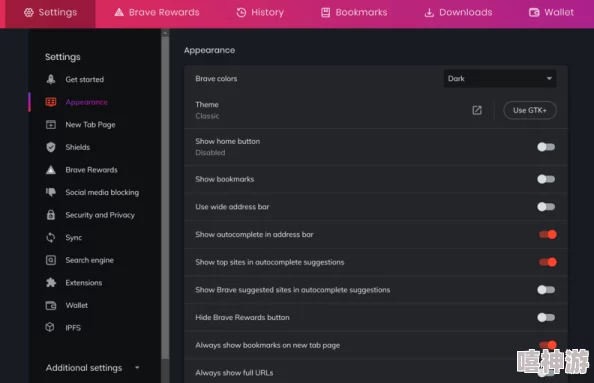The height and width of the screenshot is (383, 594).
Task: Select the Wallet top tab
Action: (x=551, y=13)
